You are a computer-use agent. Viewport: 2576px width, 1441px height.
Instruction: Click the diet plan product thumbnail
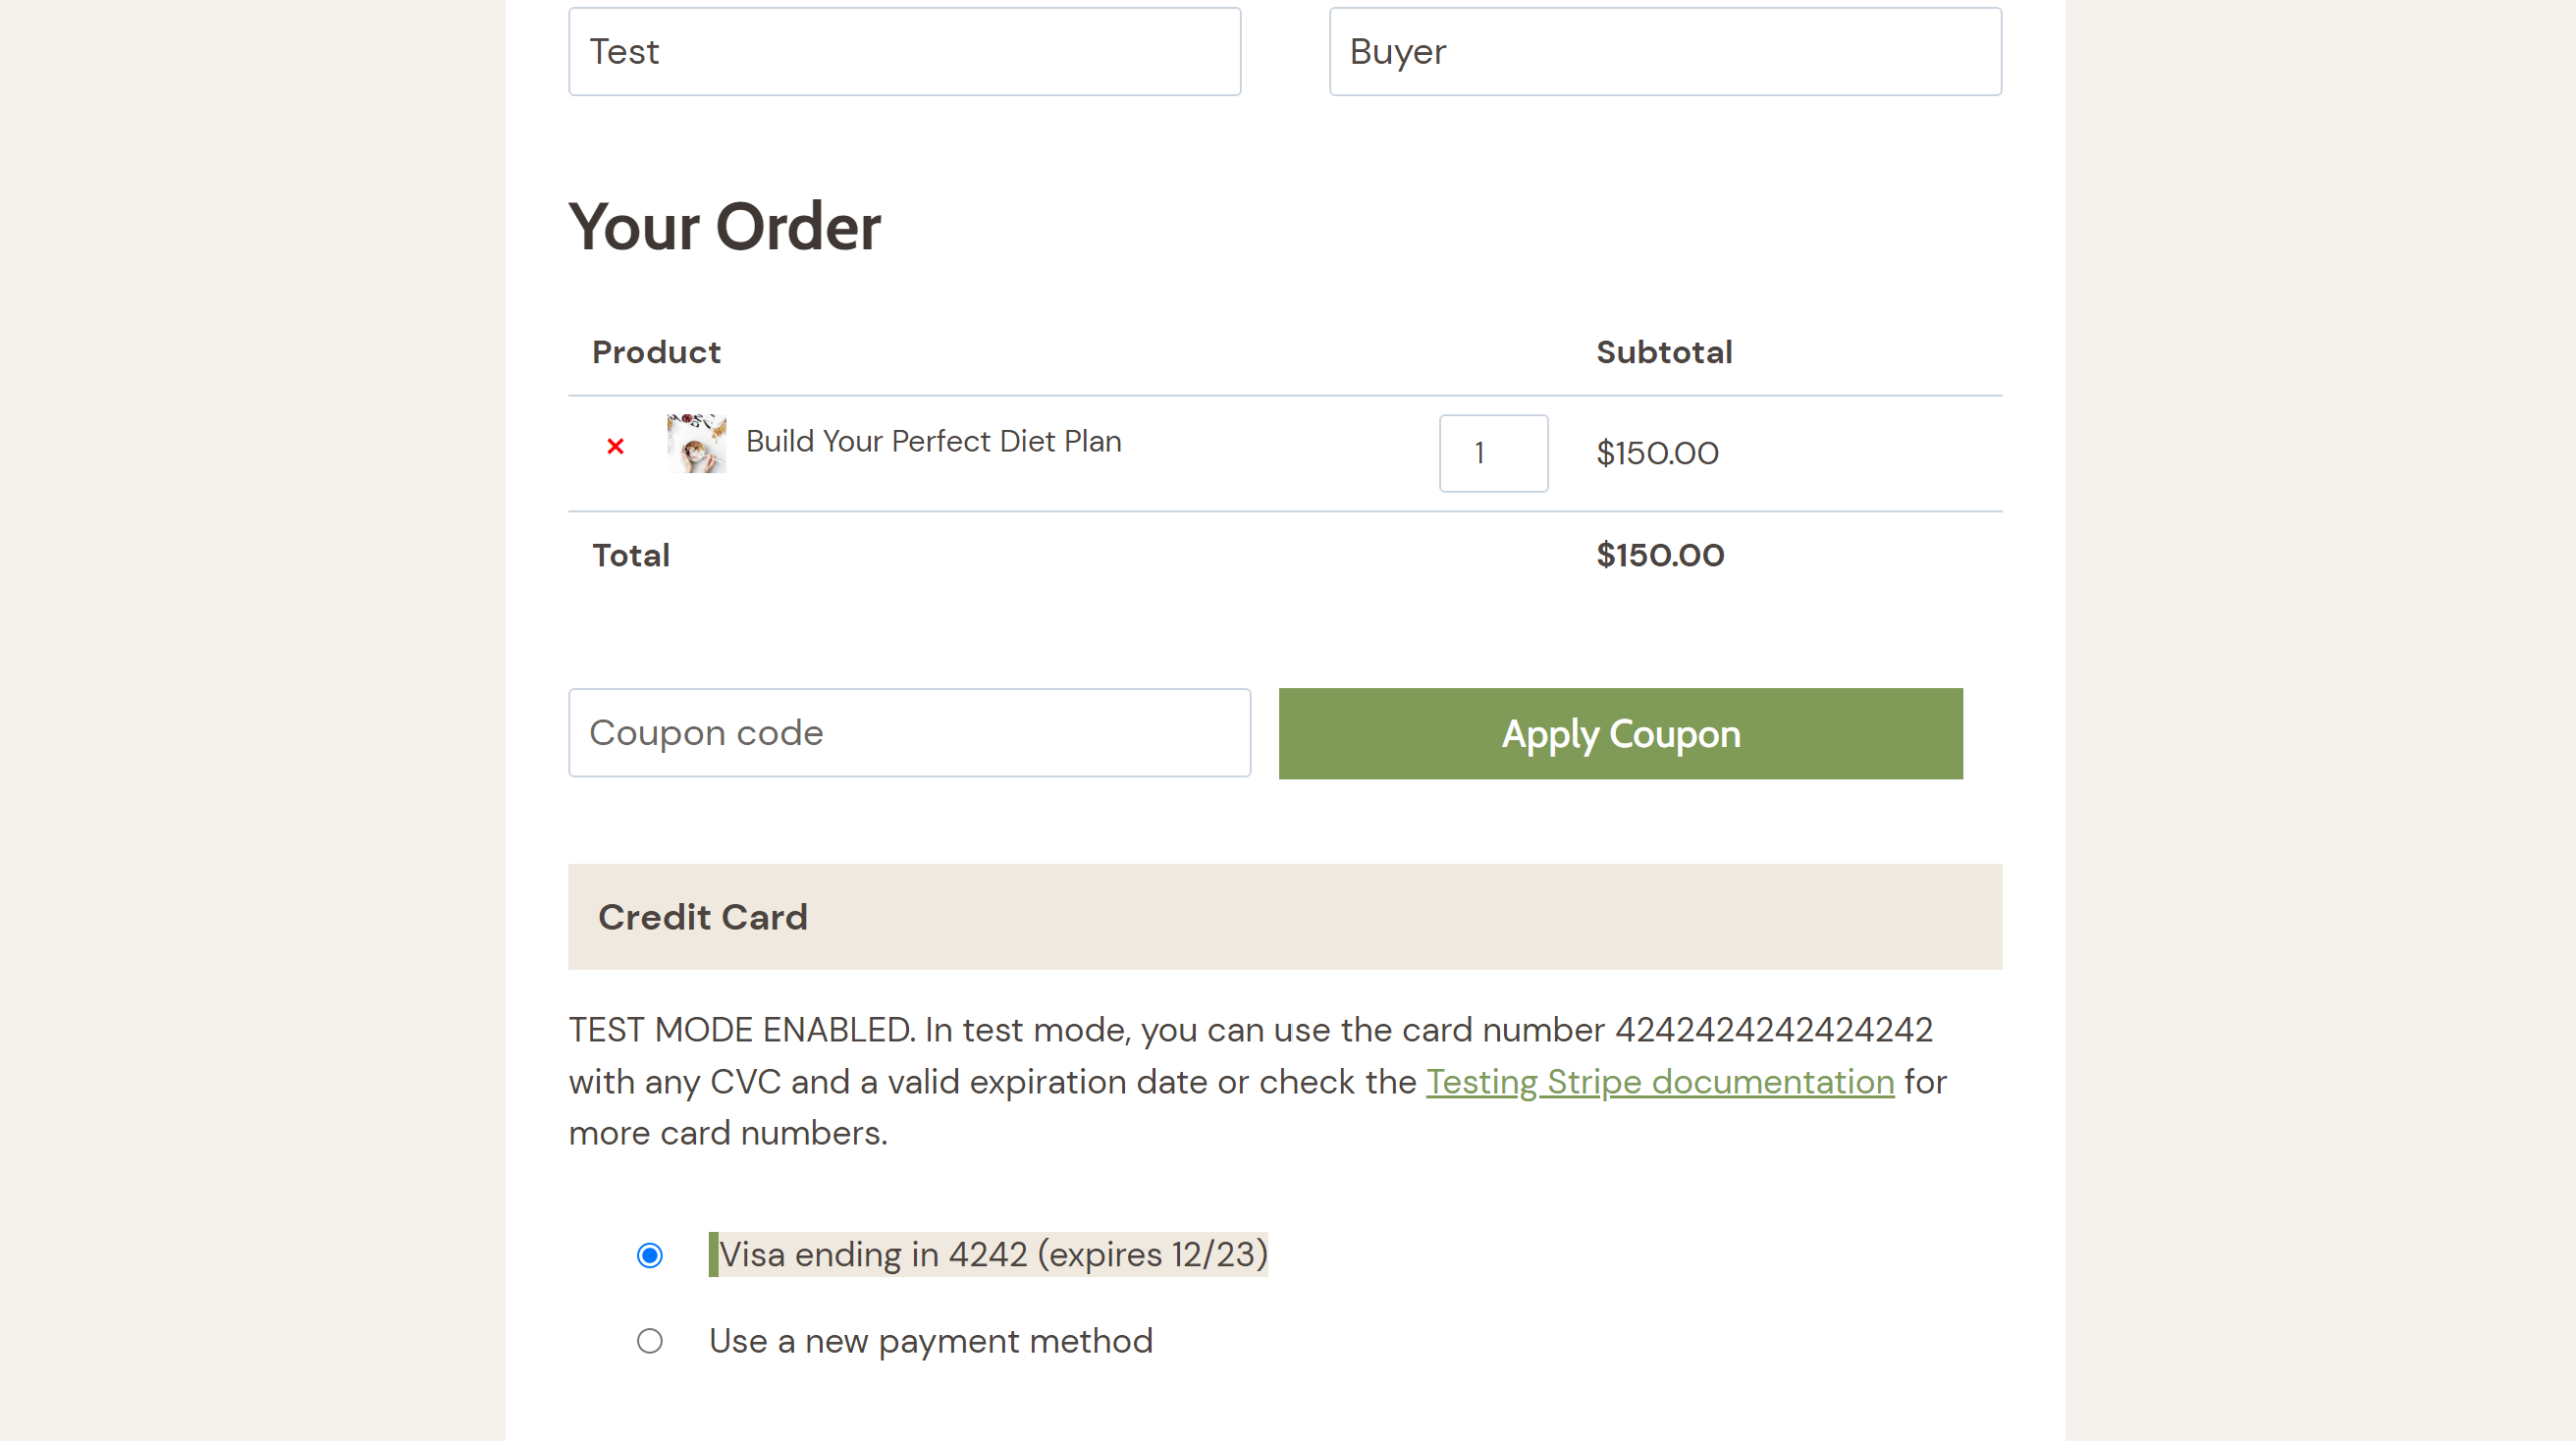pyautogui.click(x=695, y=444)
